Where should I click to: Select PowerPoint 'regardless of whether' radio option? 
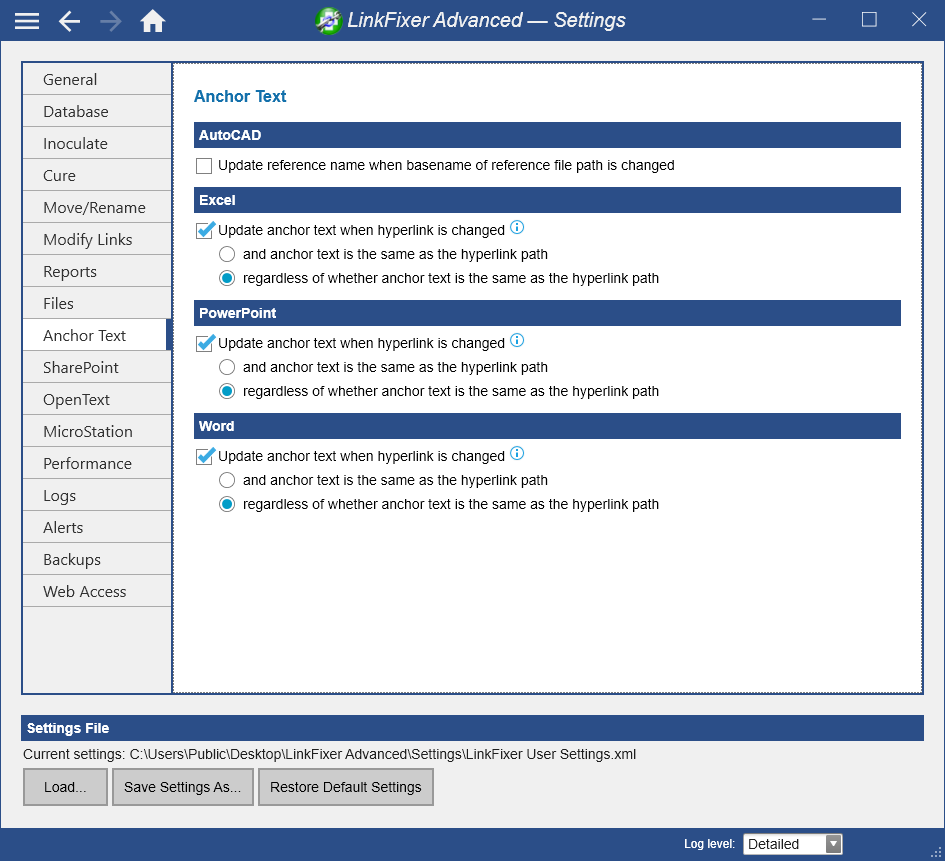[227, 391]
